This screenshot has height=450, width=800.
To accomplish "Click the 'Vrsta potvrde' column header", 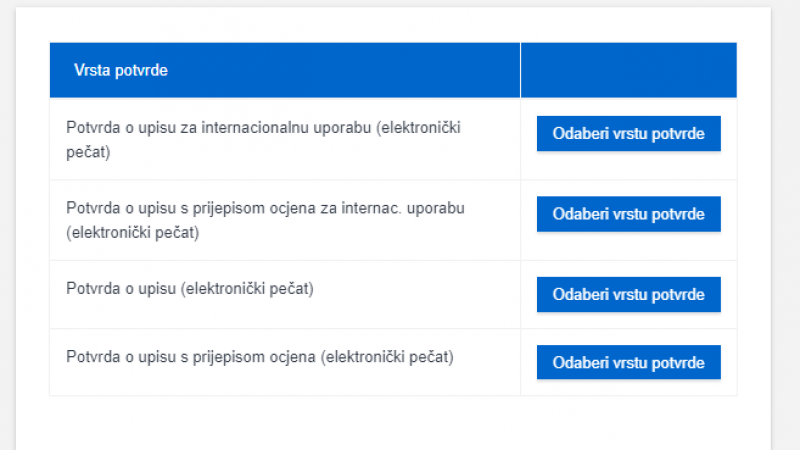I will (x=120, y=70).
